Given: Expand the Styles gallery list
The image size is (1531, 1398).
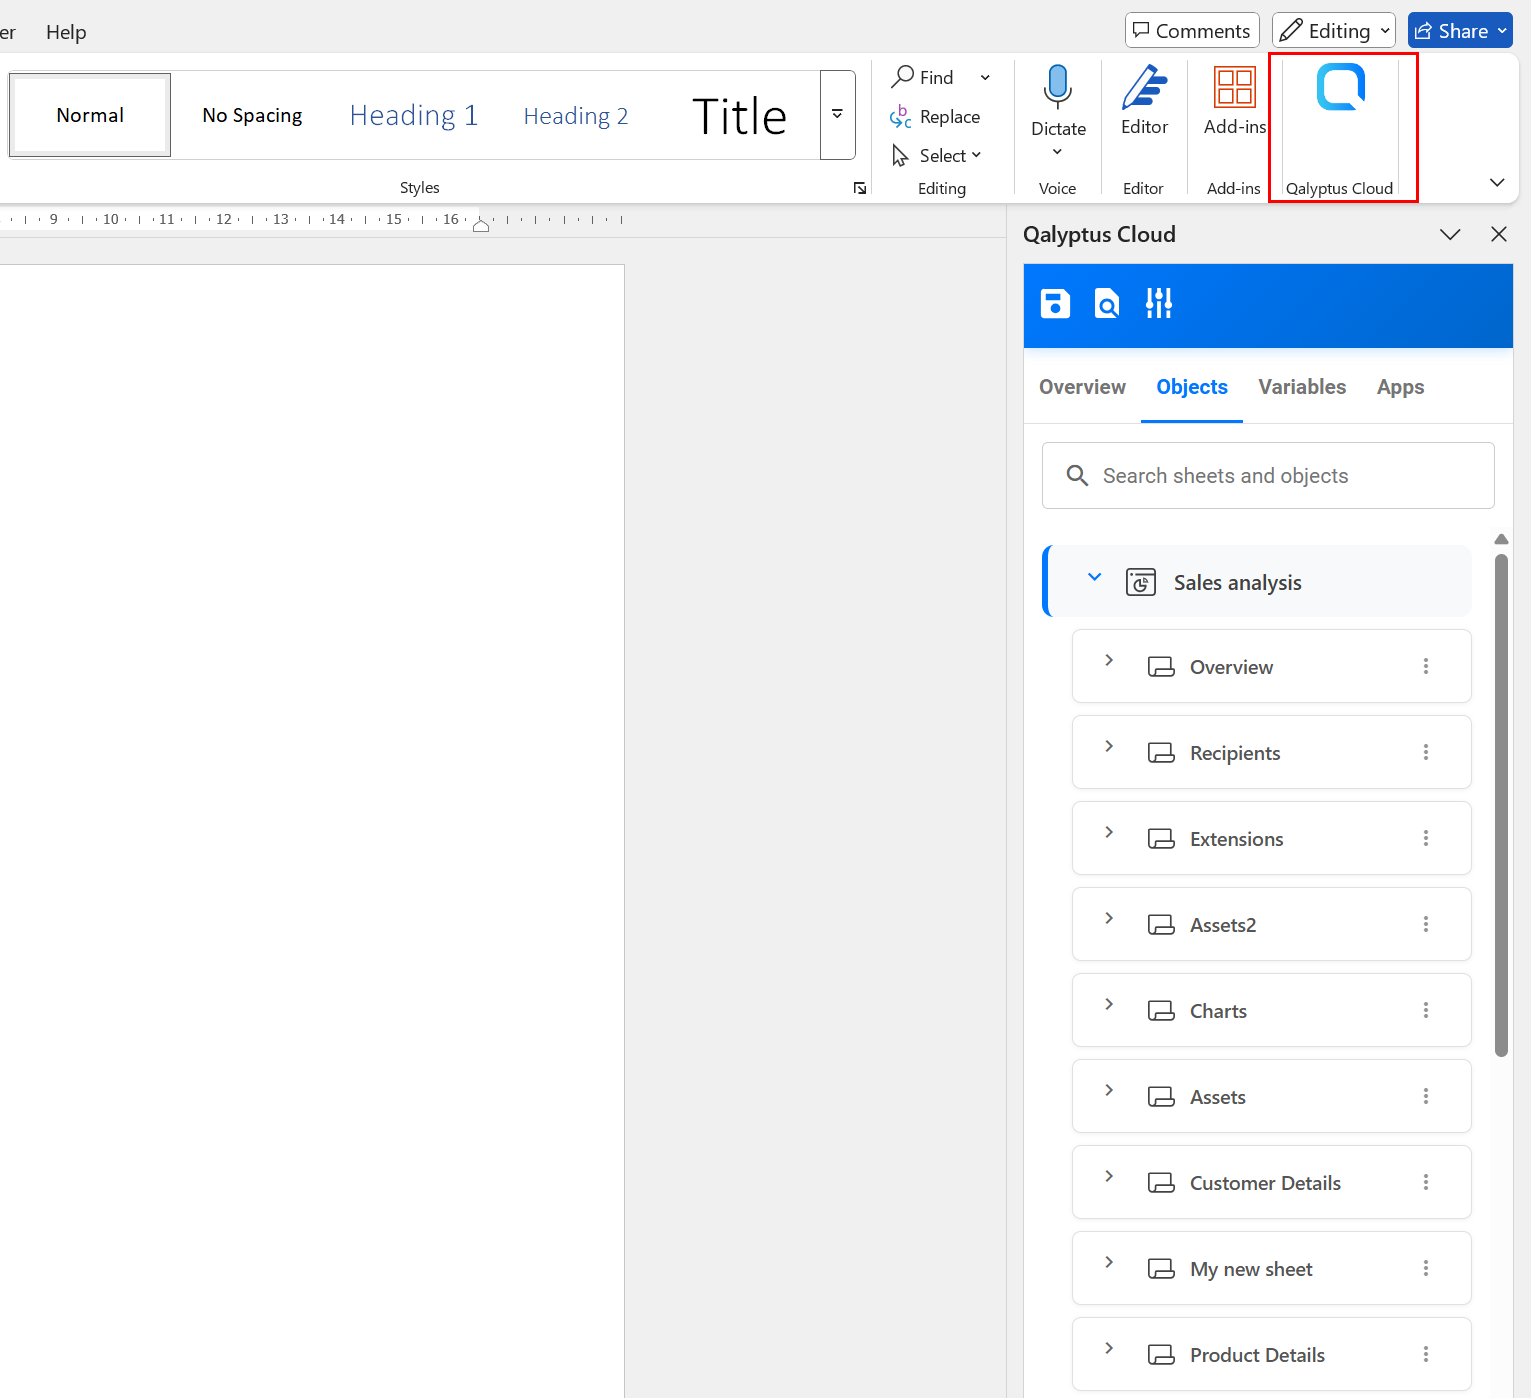Looking at the screenshot, I should tap(837, 115).
